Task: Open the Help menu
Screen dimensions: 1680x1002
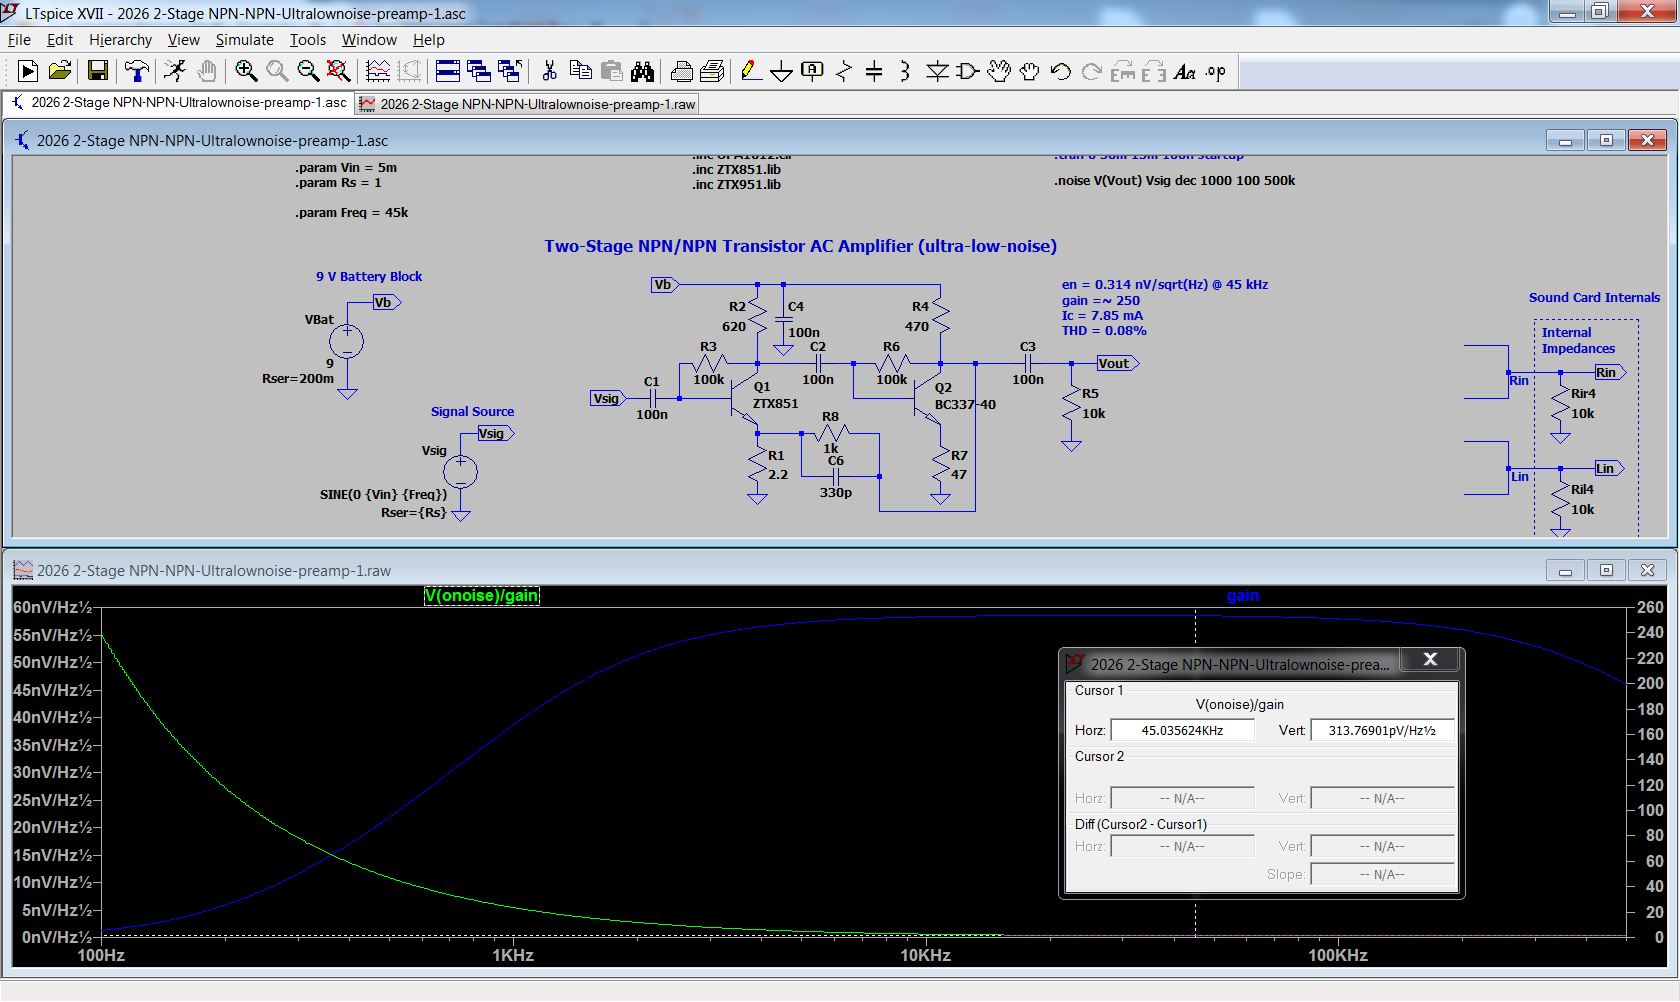Action: (428, 40)
